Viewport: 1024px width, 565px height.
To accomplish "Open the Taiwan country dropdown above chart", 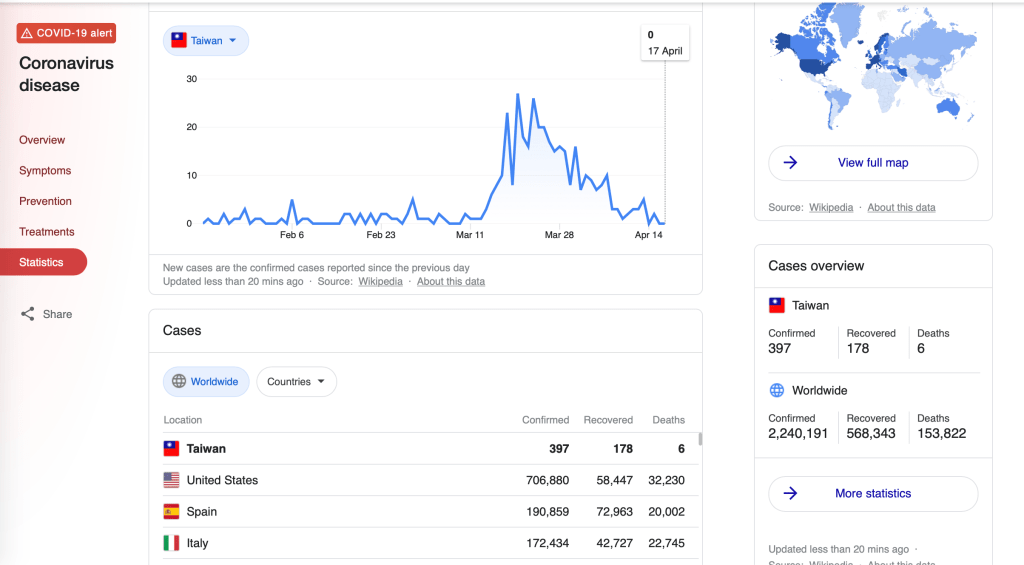I will coord(206,41).
